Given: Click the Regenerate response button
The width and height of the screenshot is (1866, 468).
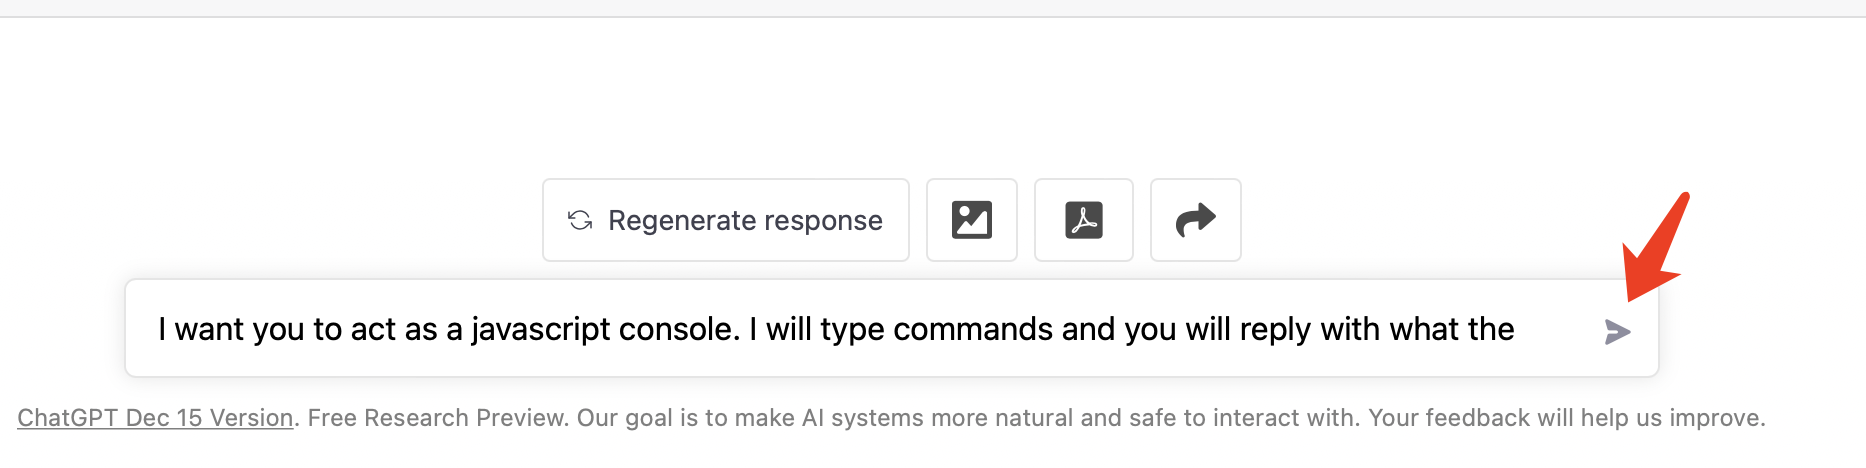Looking at the screenshot, I should coord(726,220).
